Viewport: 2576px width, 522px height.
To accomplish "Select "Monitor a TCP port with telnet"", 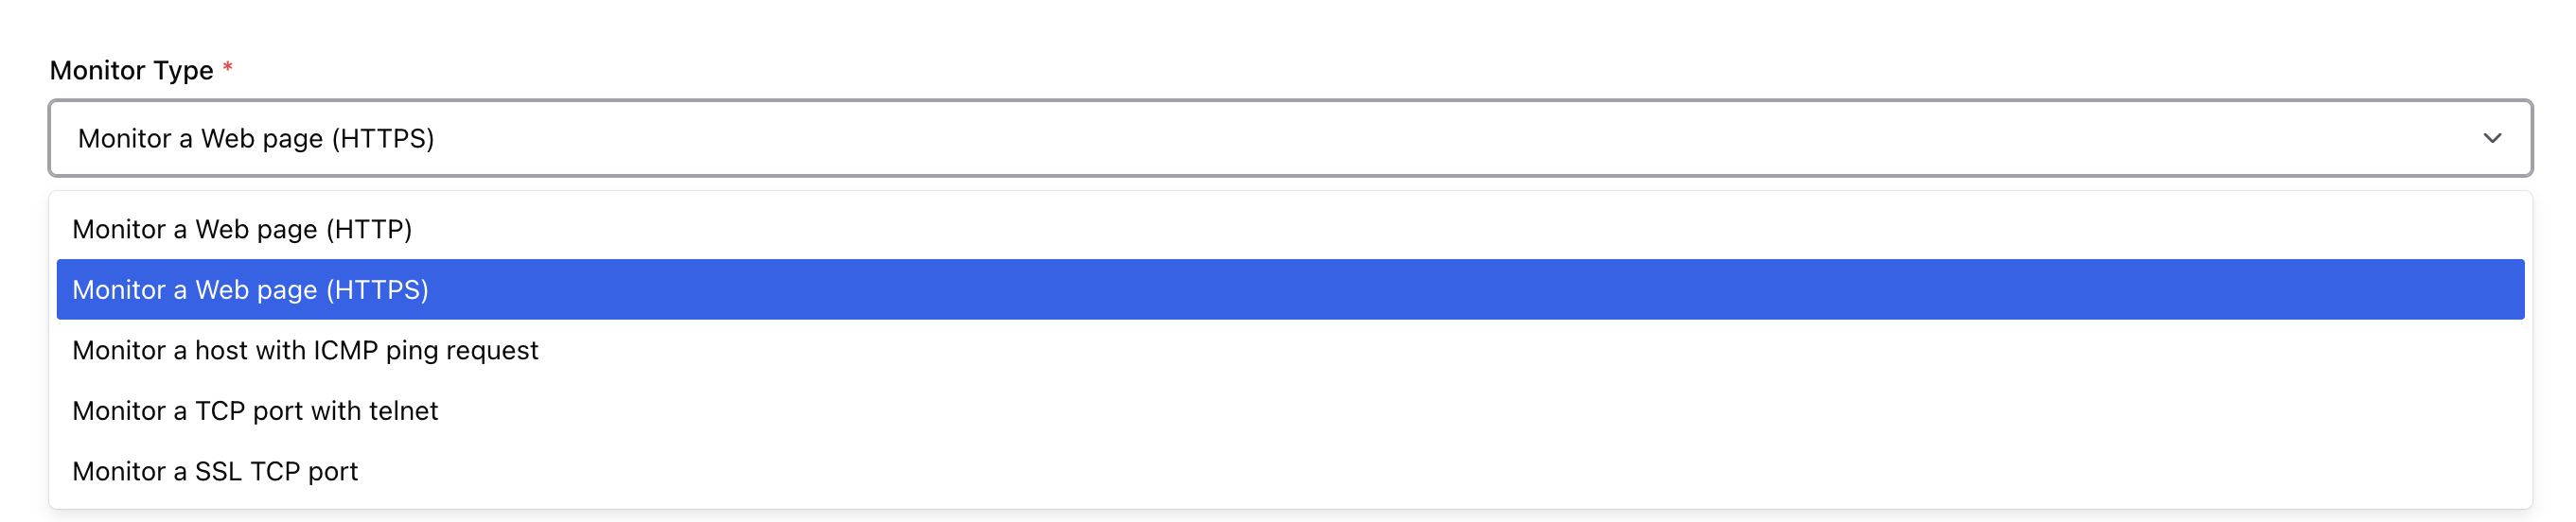I will pos(255,411).
